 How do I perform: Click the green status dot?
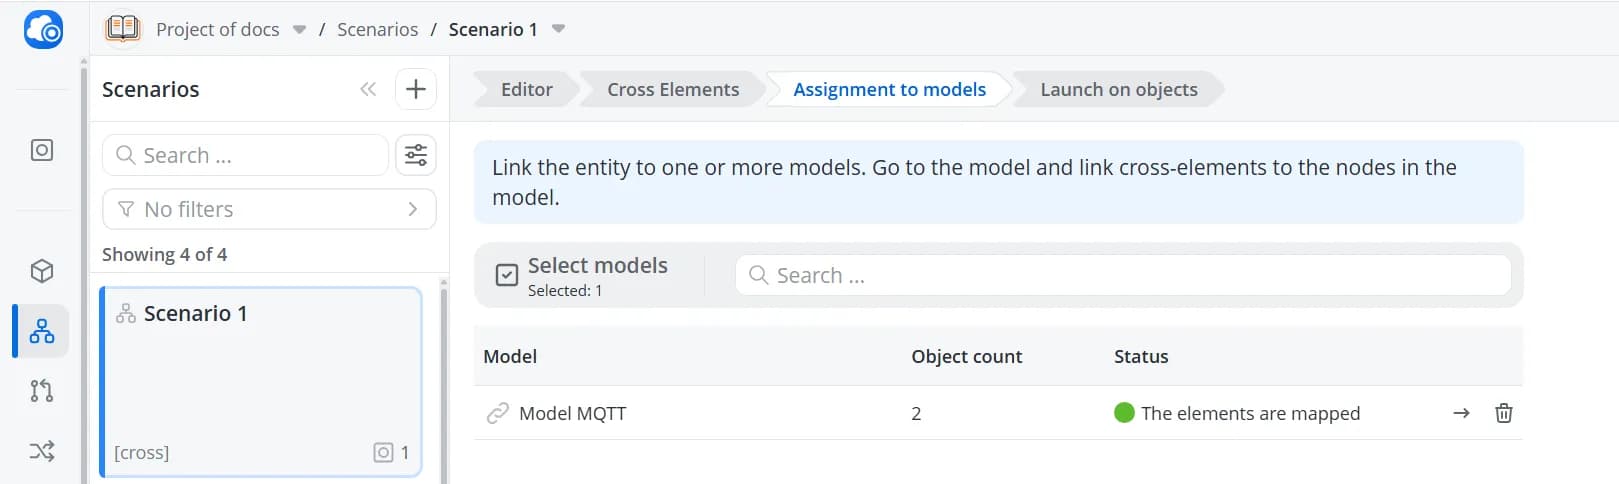(1124, 413)
